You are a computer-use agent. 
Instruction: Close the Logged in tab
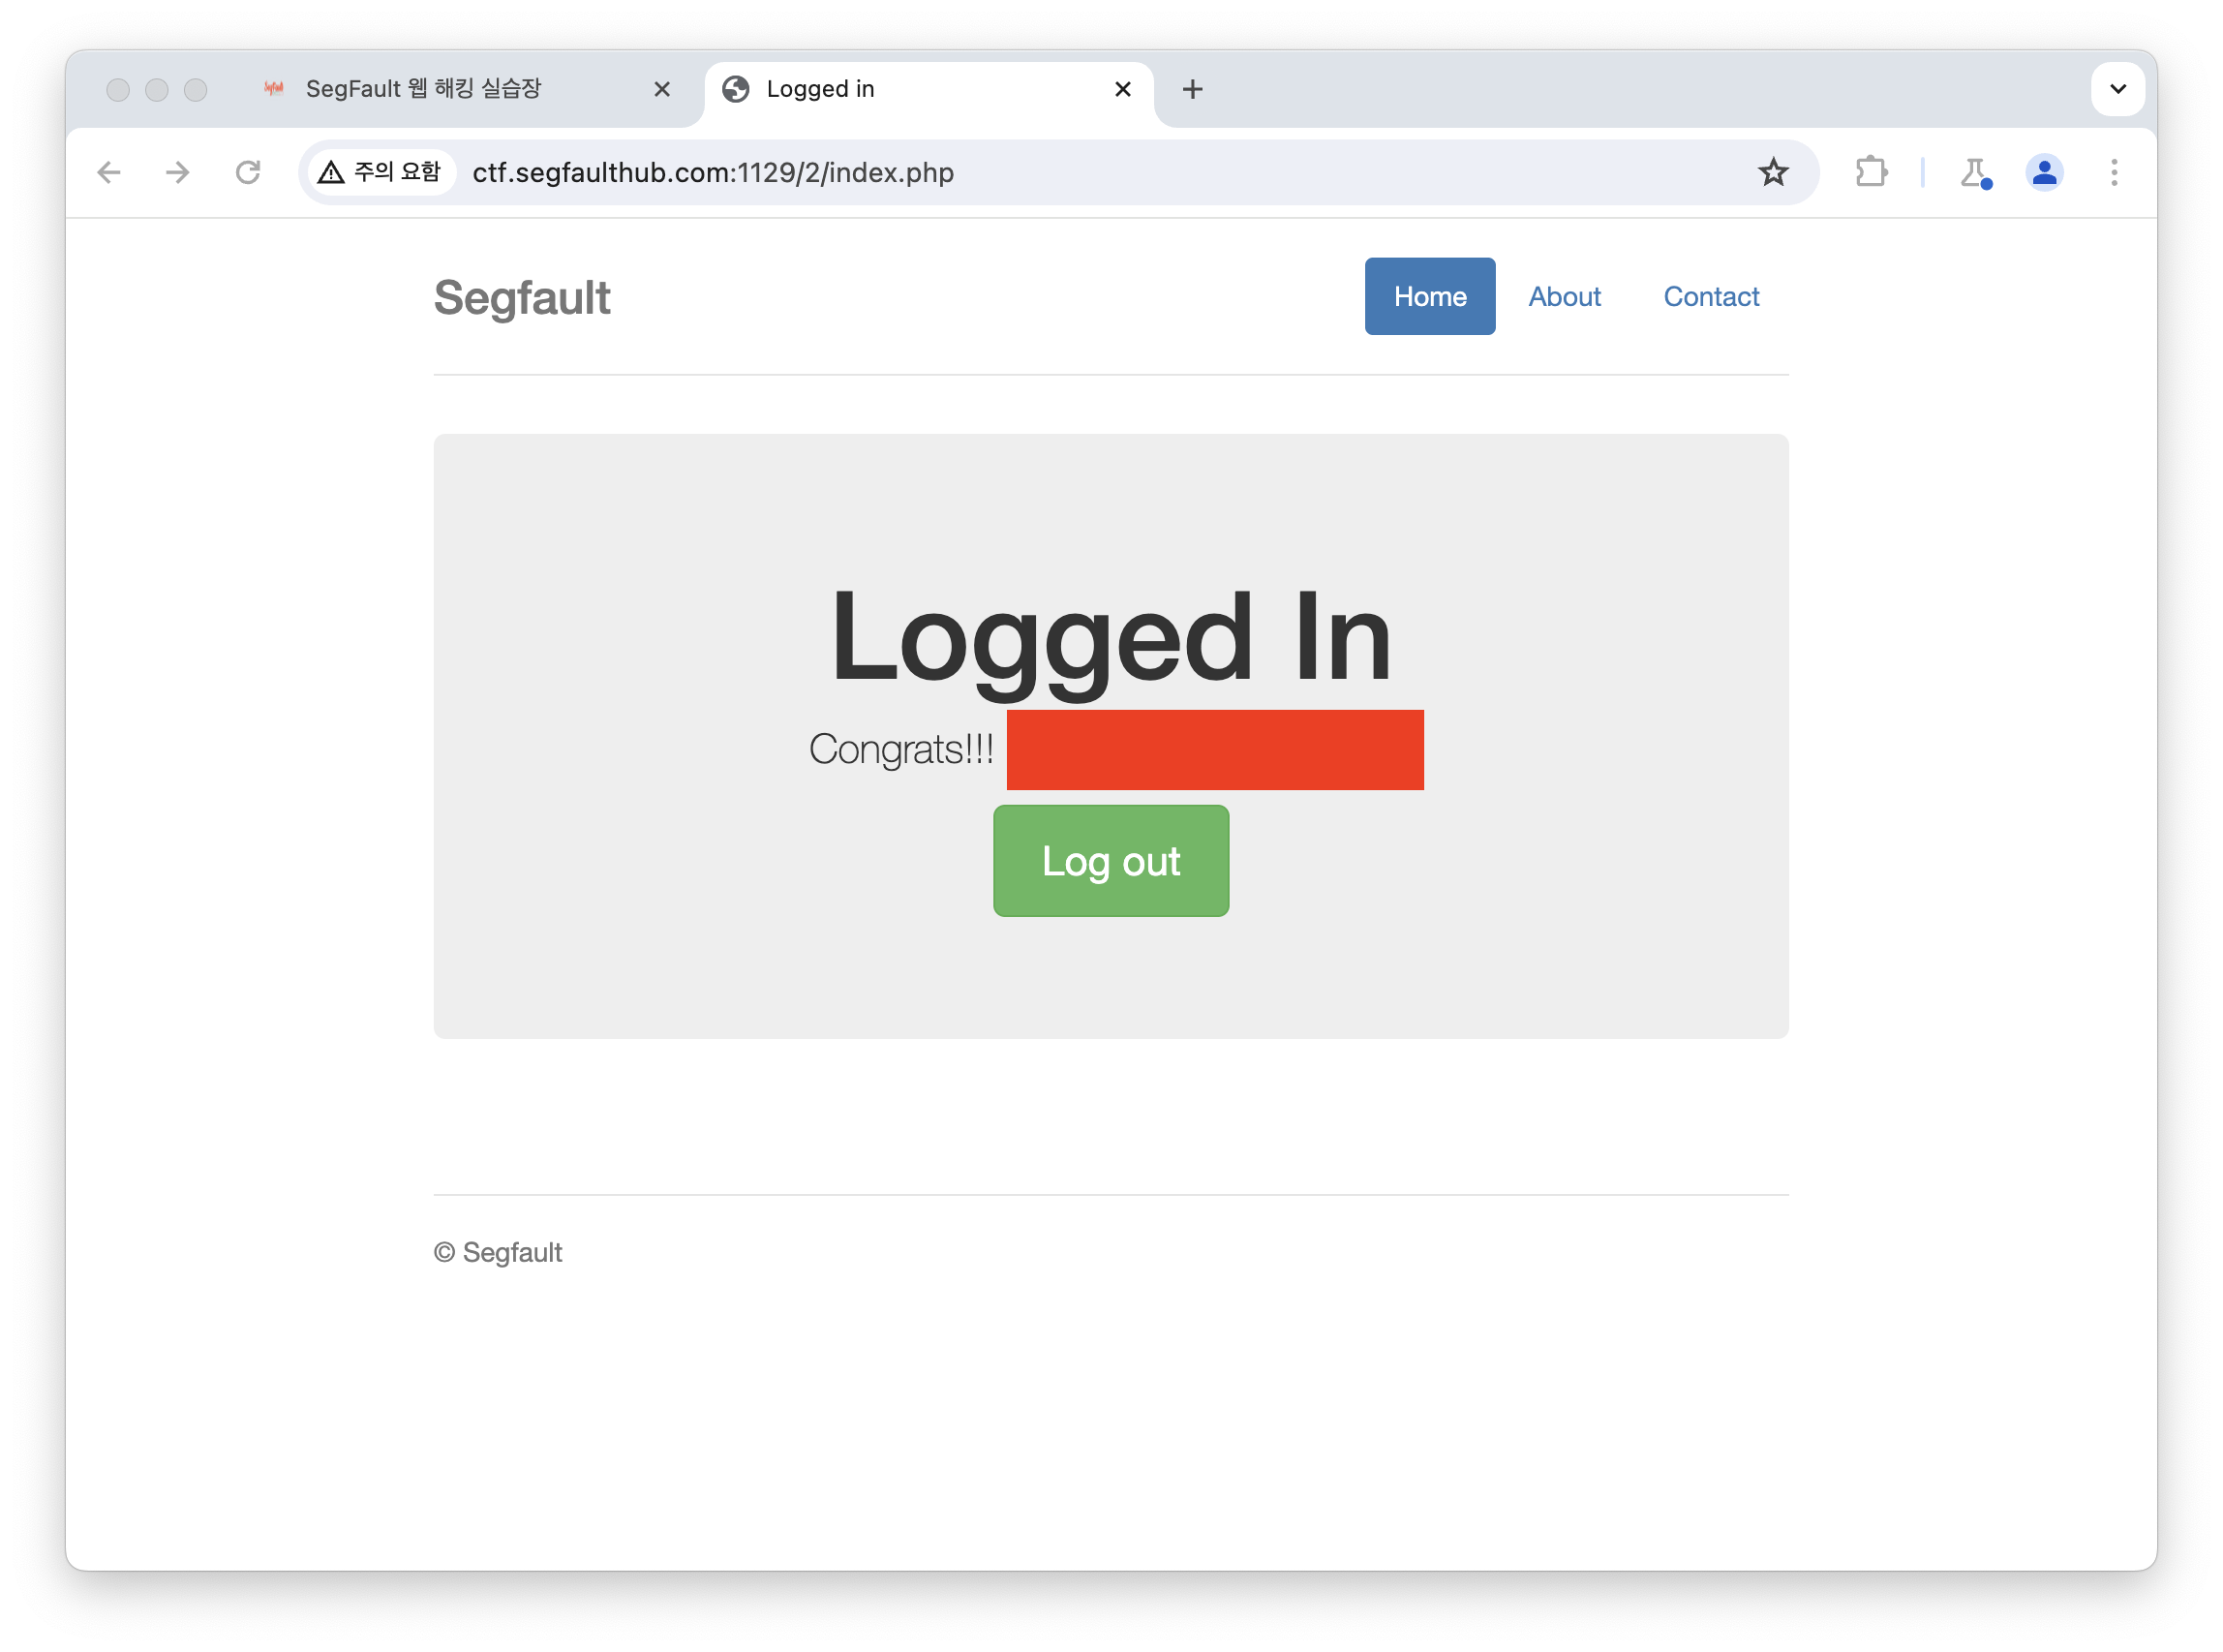pos(1123,89)
